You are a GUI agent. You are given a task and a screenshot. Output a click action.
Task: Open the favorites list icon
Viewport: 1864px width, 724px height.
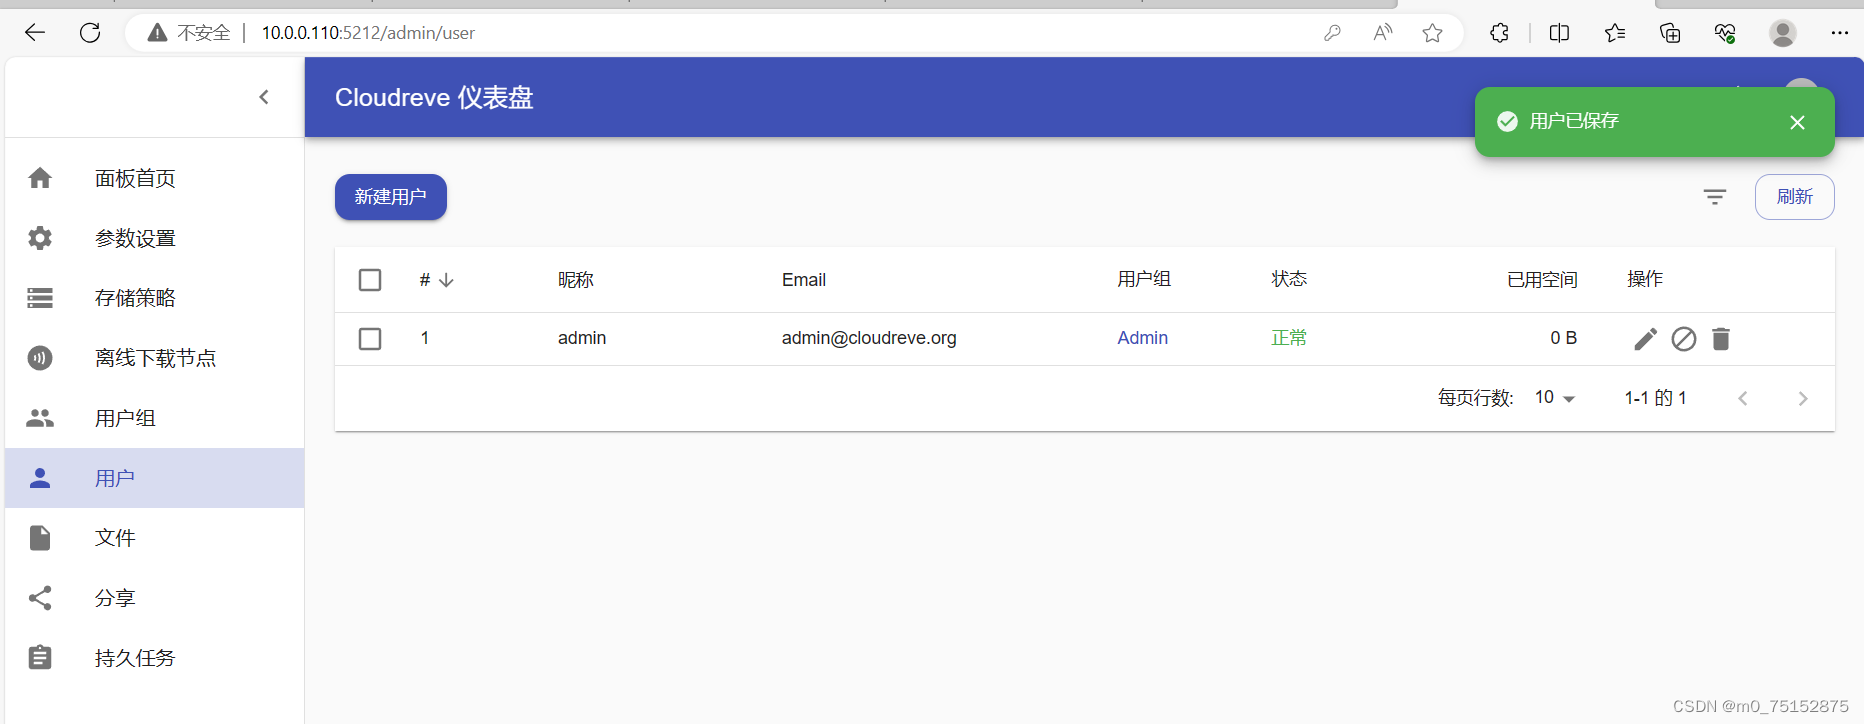(x=1615, y=33)
